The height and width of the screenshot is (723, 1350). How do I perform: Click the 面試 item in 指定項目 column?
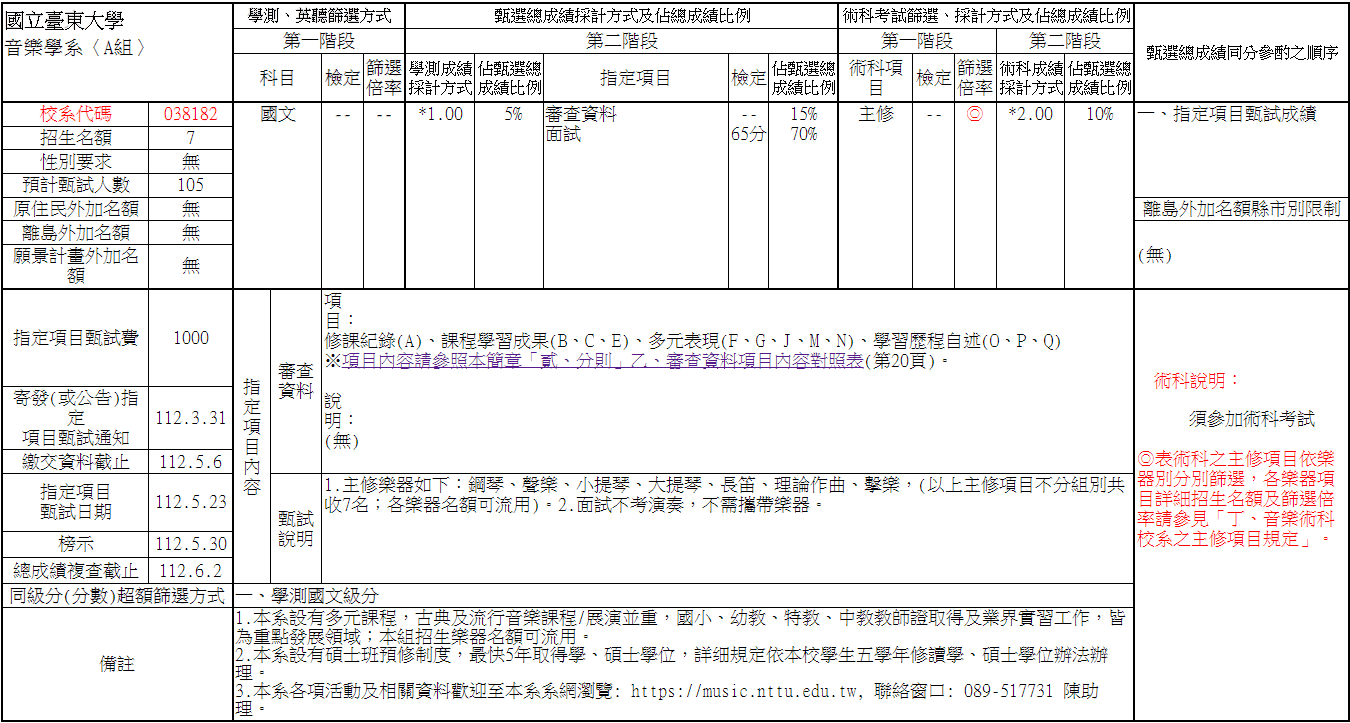tap(563, 134)
